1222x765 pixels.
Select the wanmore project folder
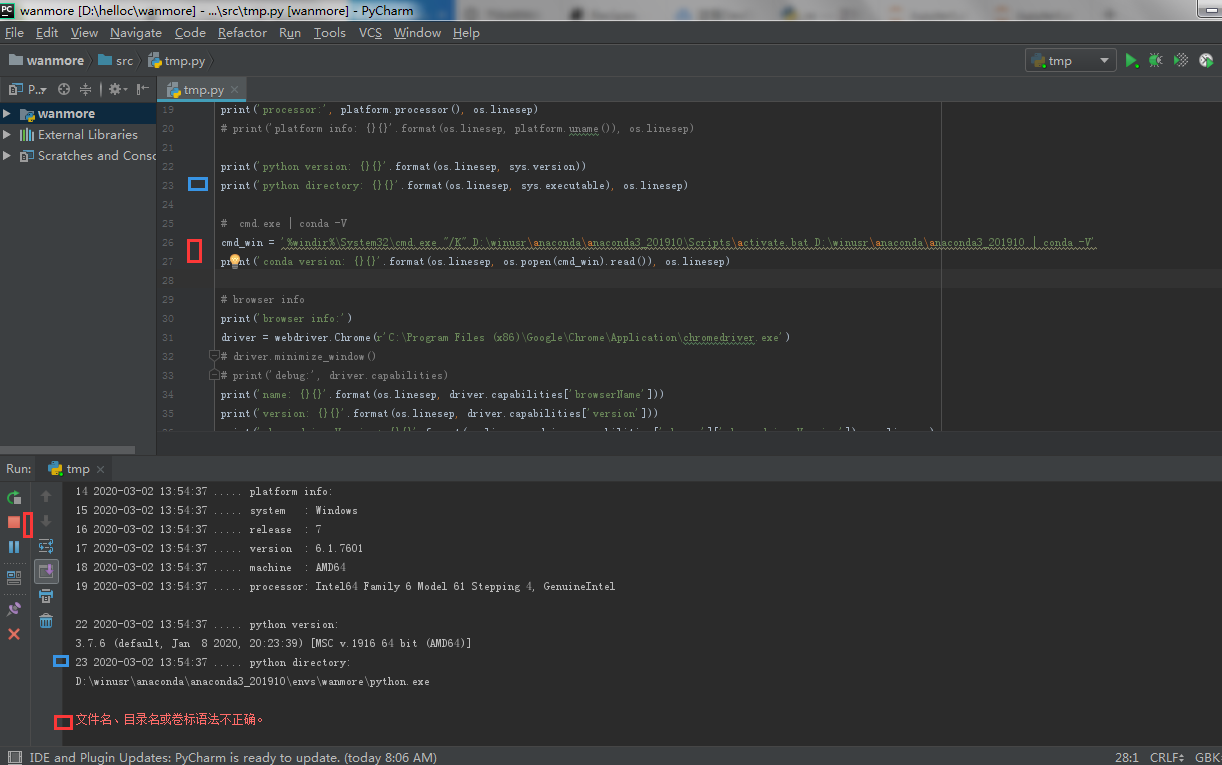[x=66, y=113]
